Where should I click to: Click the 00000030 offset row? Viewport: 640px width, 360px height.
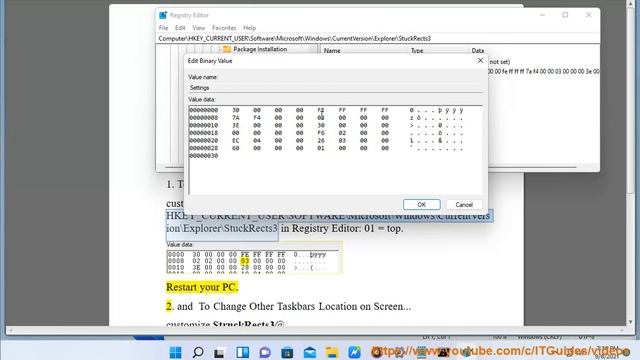[204, 156]
